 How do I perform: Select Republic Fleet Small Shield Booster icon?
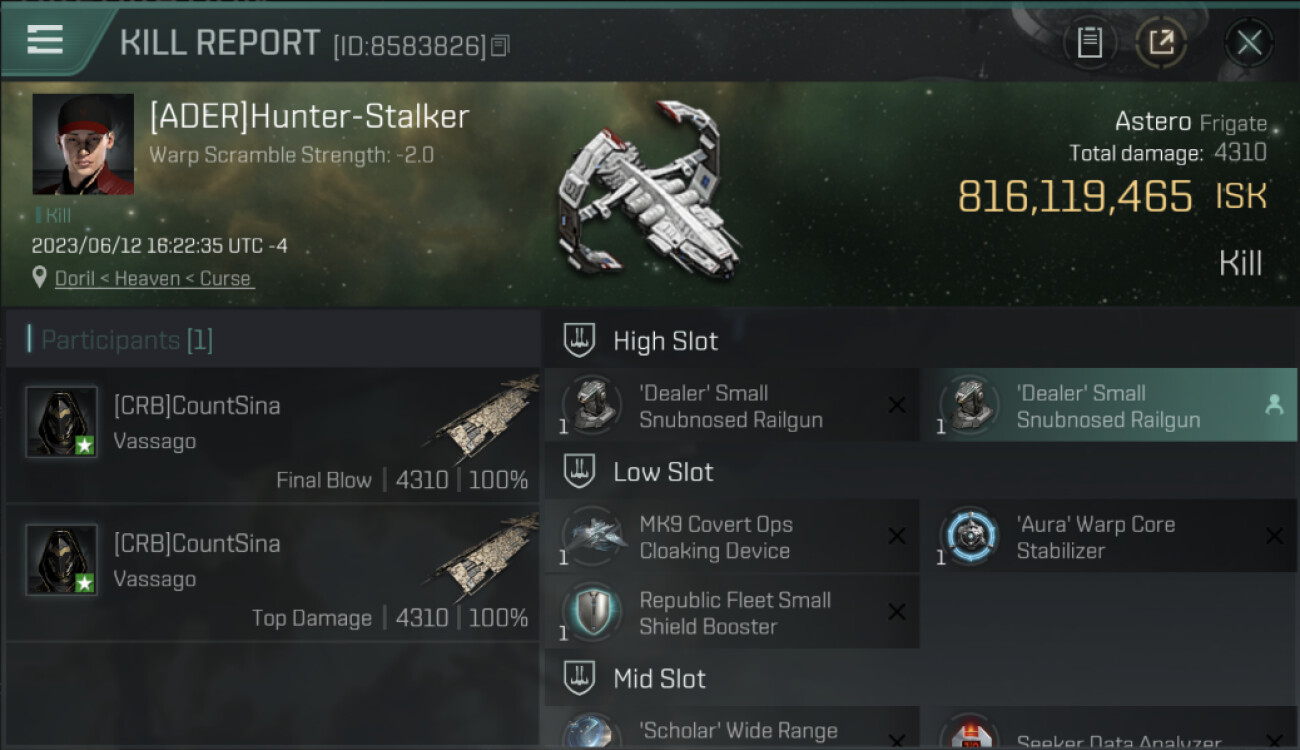(x=592, y=612)
